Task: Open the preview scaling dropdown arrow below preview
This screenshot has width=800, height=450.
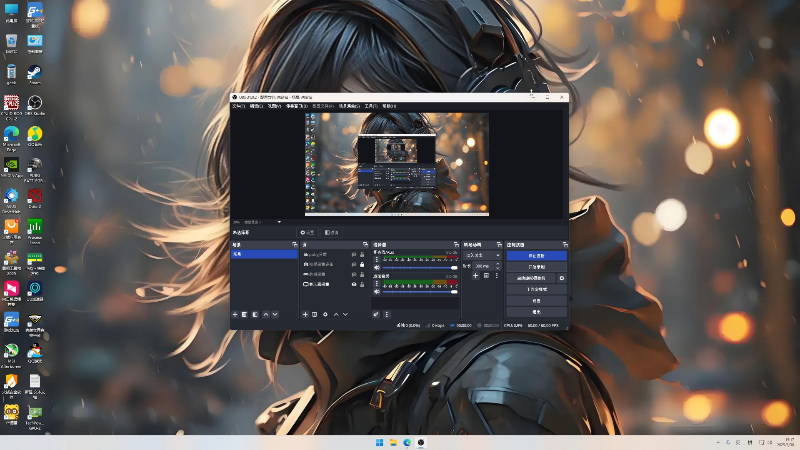Action: tap(279, 222)
